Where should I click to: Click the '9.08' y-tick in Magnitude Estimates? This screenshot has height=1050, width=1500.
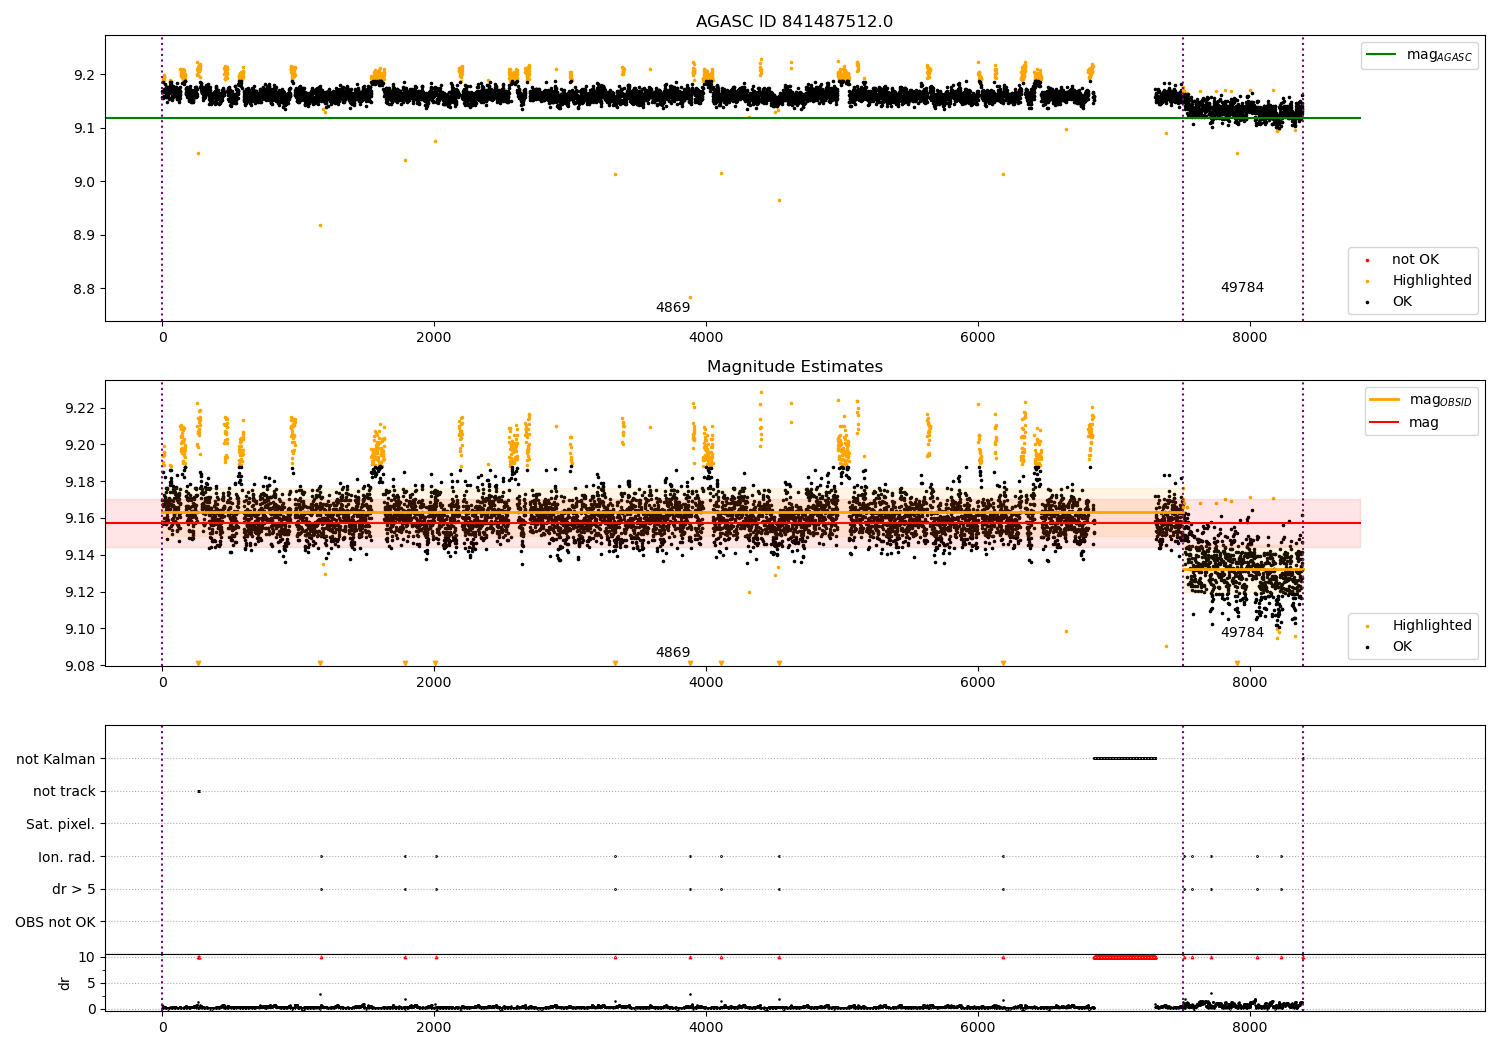tap(80, 666)
